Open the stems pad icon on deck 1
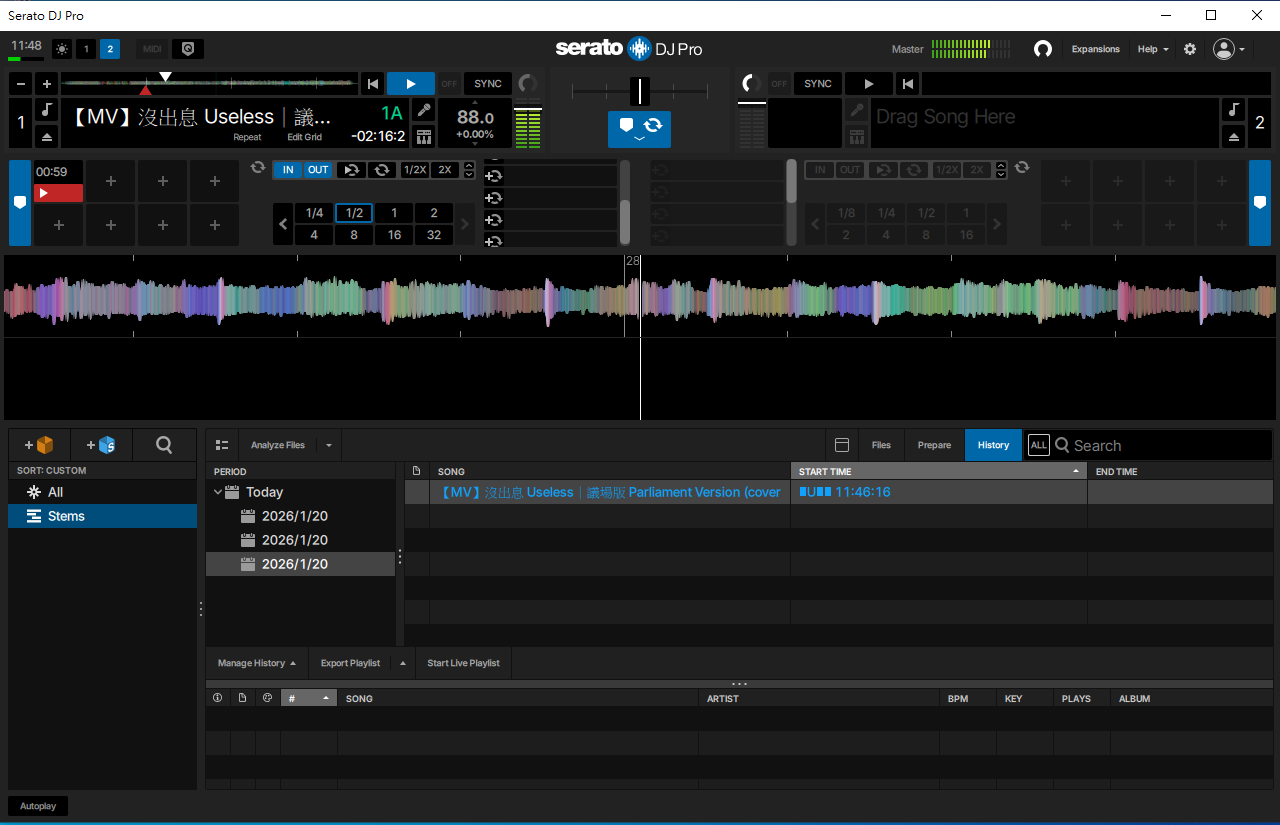 [x=424, y=137]
